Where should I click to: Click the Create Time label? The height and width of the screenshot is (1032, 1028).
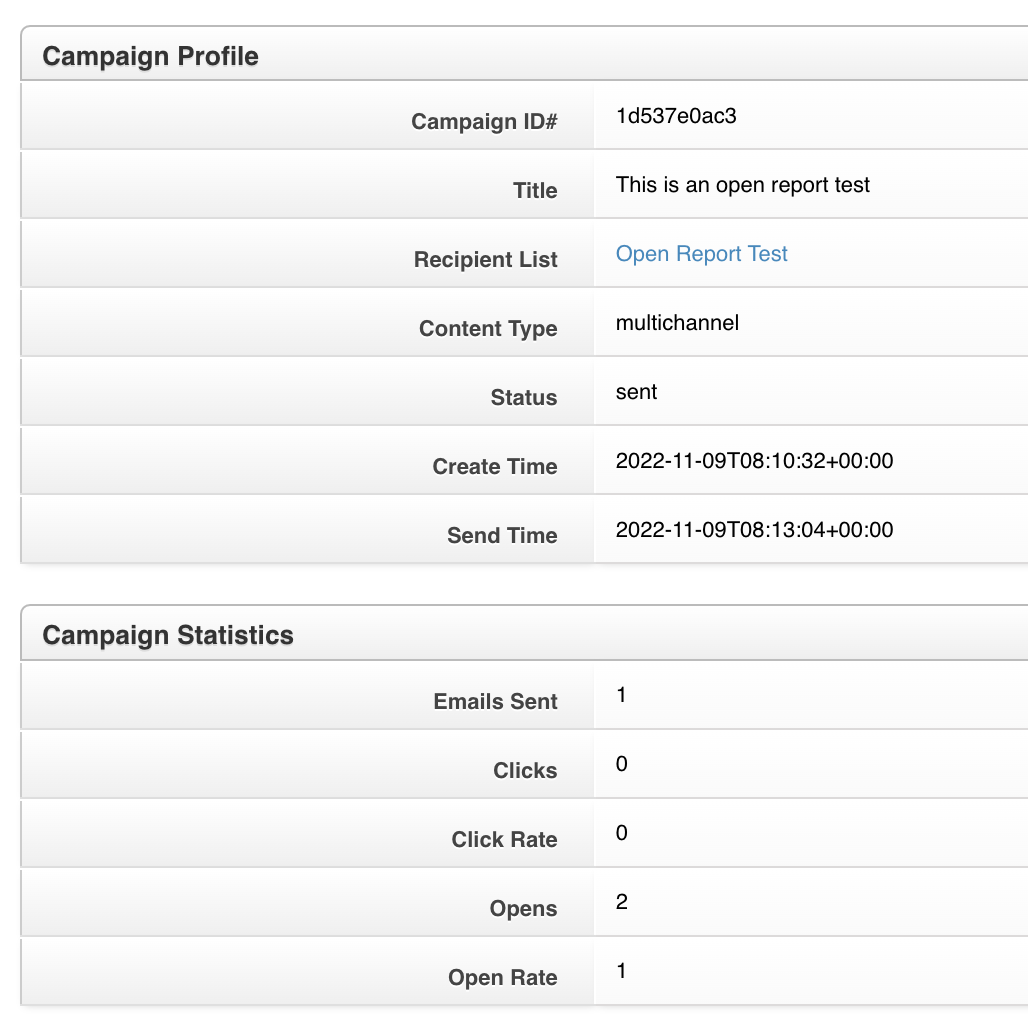coord(495,466)
